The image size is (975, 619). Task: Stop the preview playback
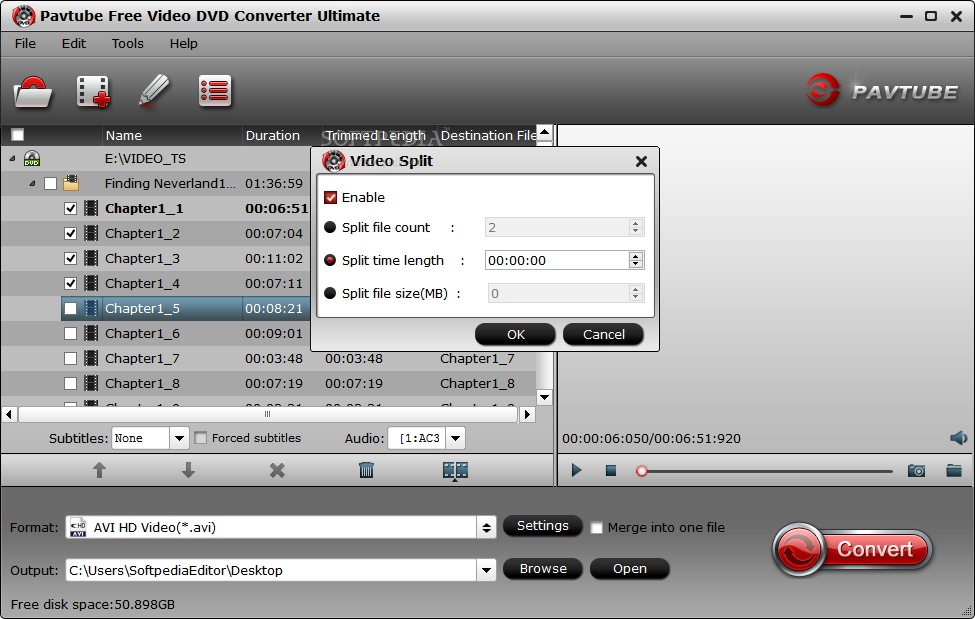(x=611, y=471)
